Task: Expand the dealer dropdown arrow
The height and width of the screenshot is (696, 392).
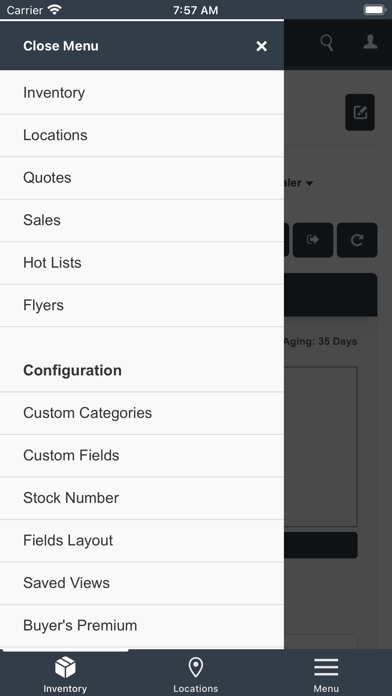Action: pos(309,183)
